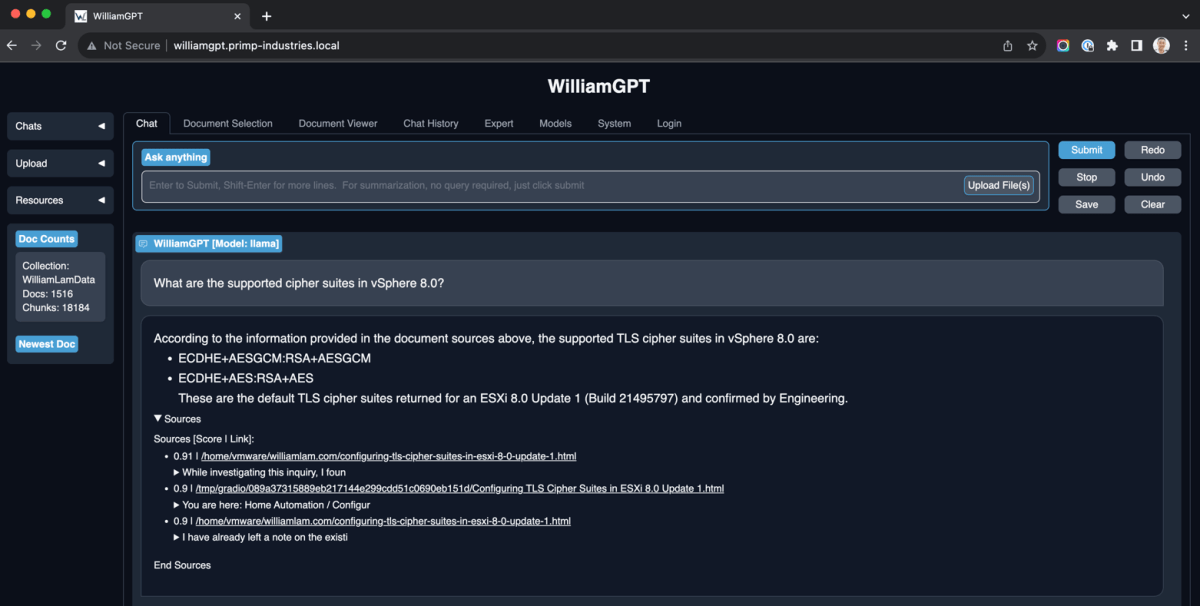
Task: Open a new browser tab
Action: click(x=266, y=16)
